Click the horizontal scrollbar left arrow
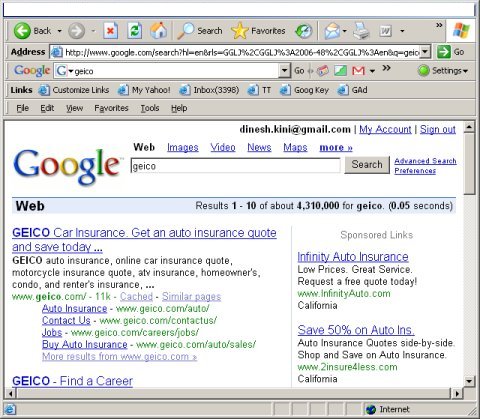This screenshot has width=480, height=419. [x=11, y=394]
